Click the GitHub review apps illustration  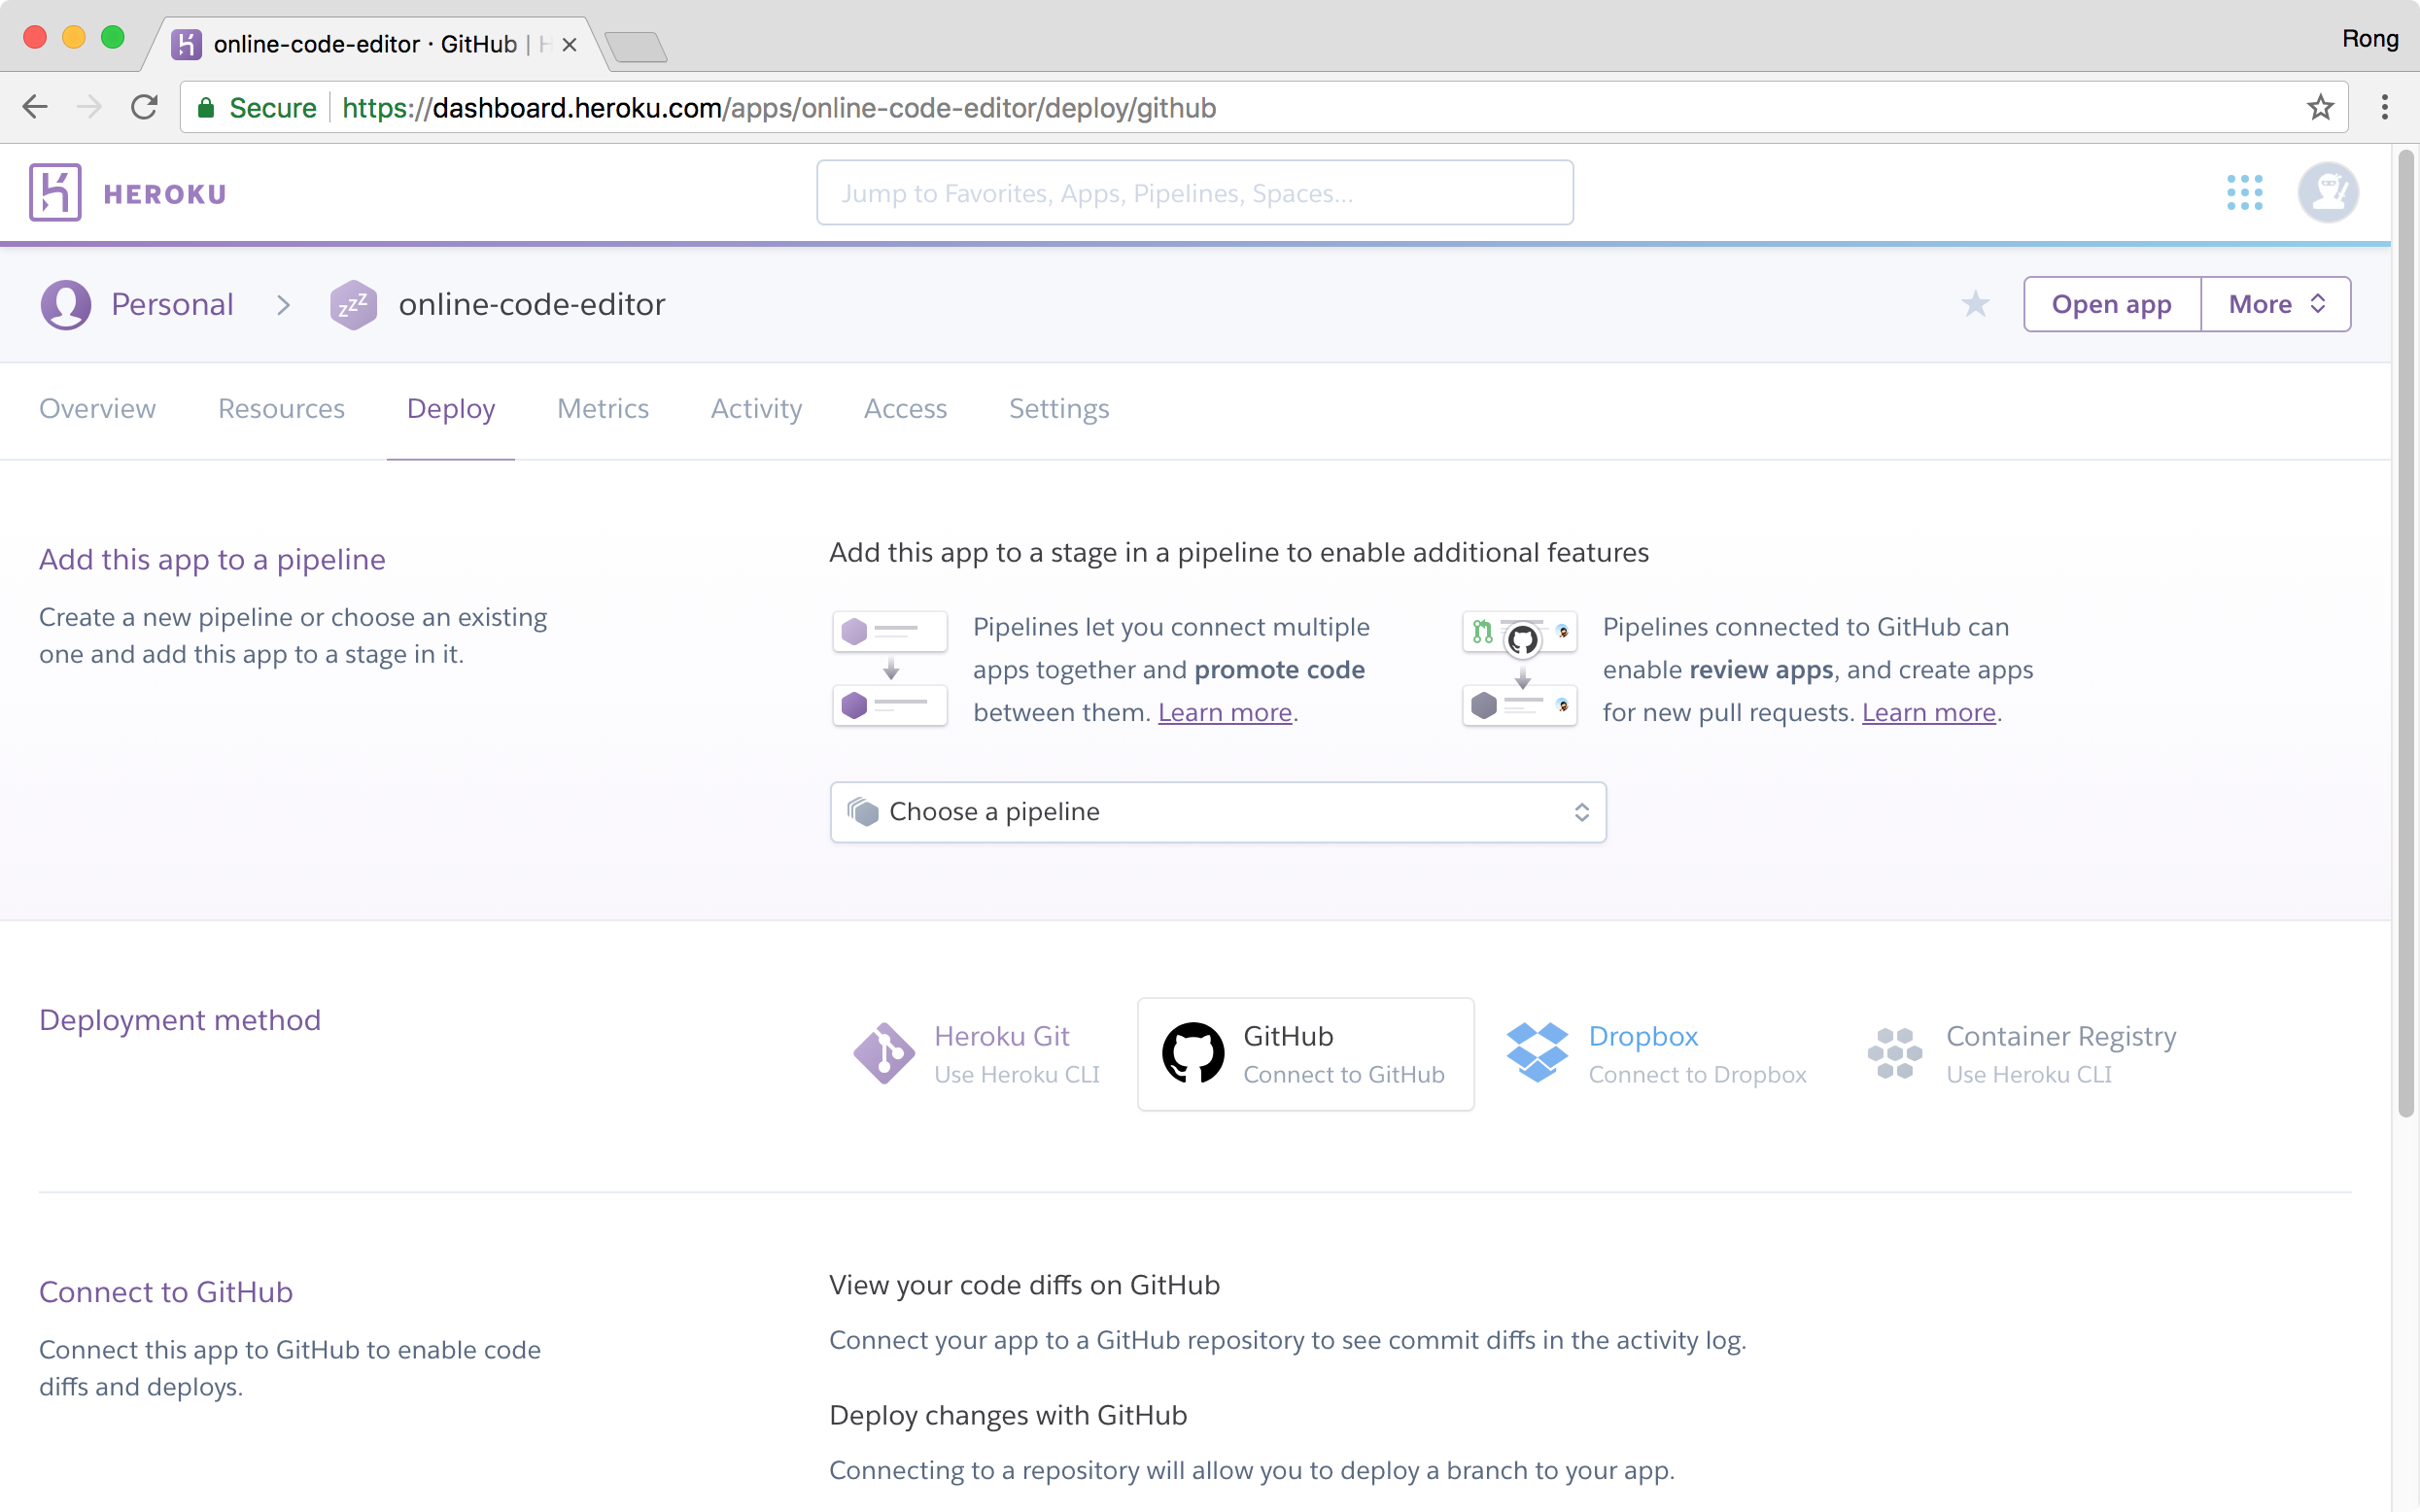coord(1520,668)
